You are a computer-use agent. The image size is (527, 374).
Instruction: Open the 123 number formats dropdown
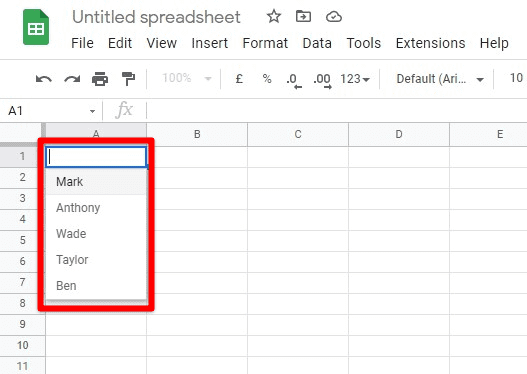(x=355, y=79)
